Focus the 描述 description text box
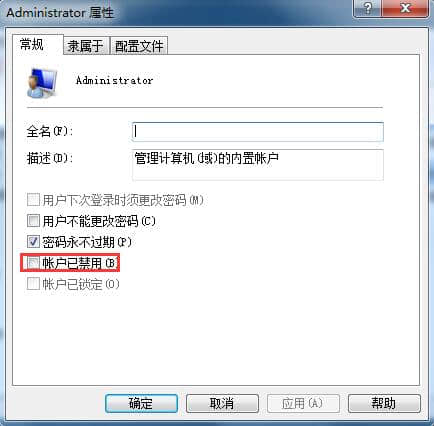 258,165
